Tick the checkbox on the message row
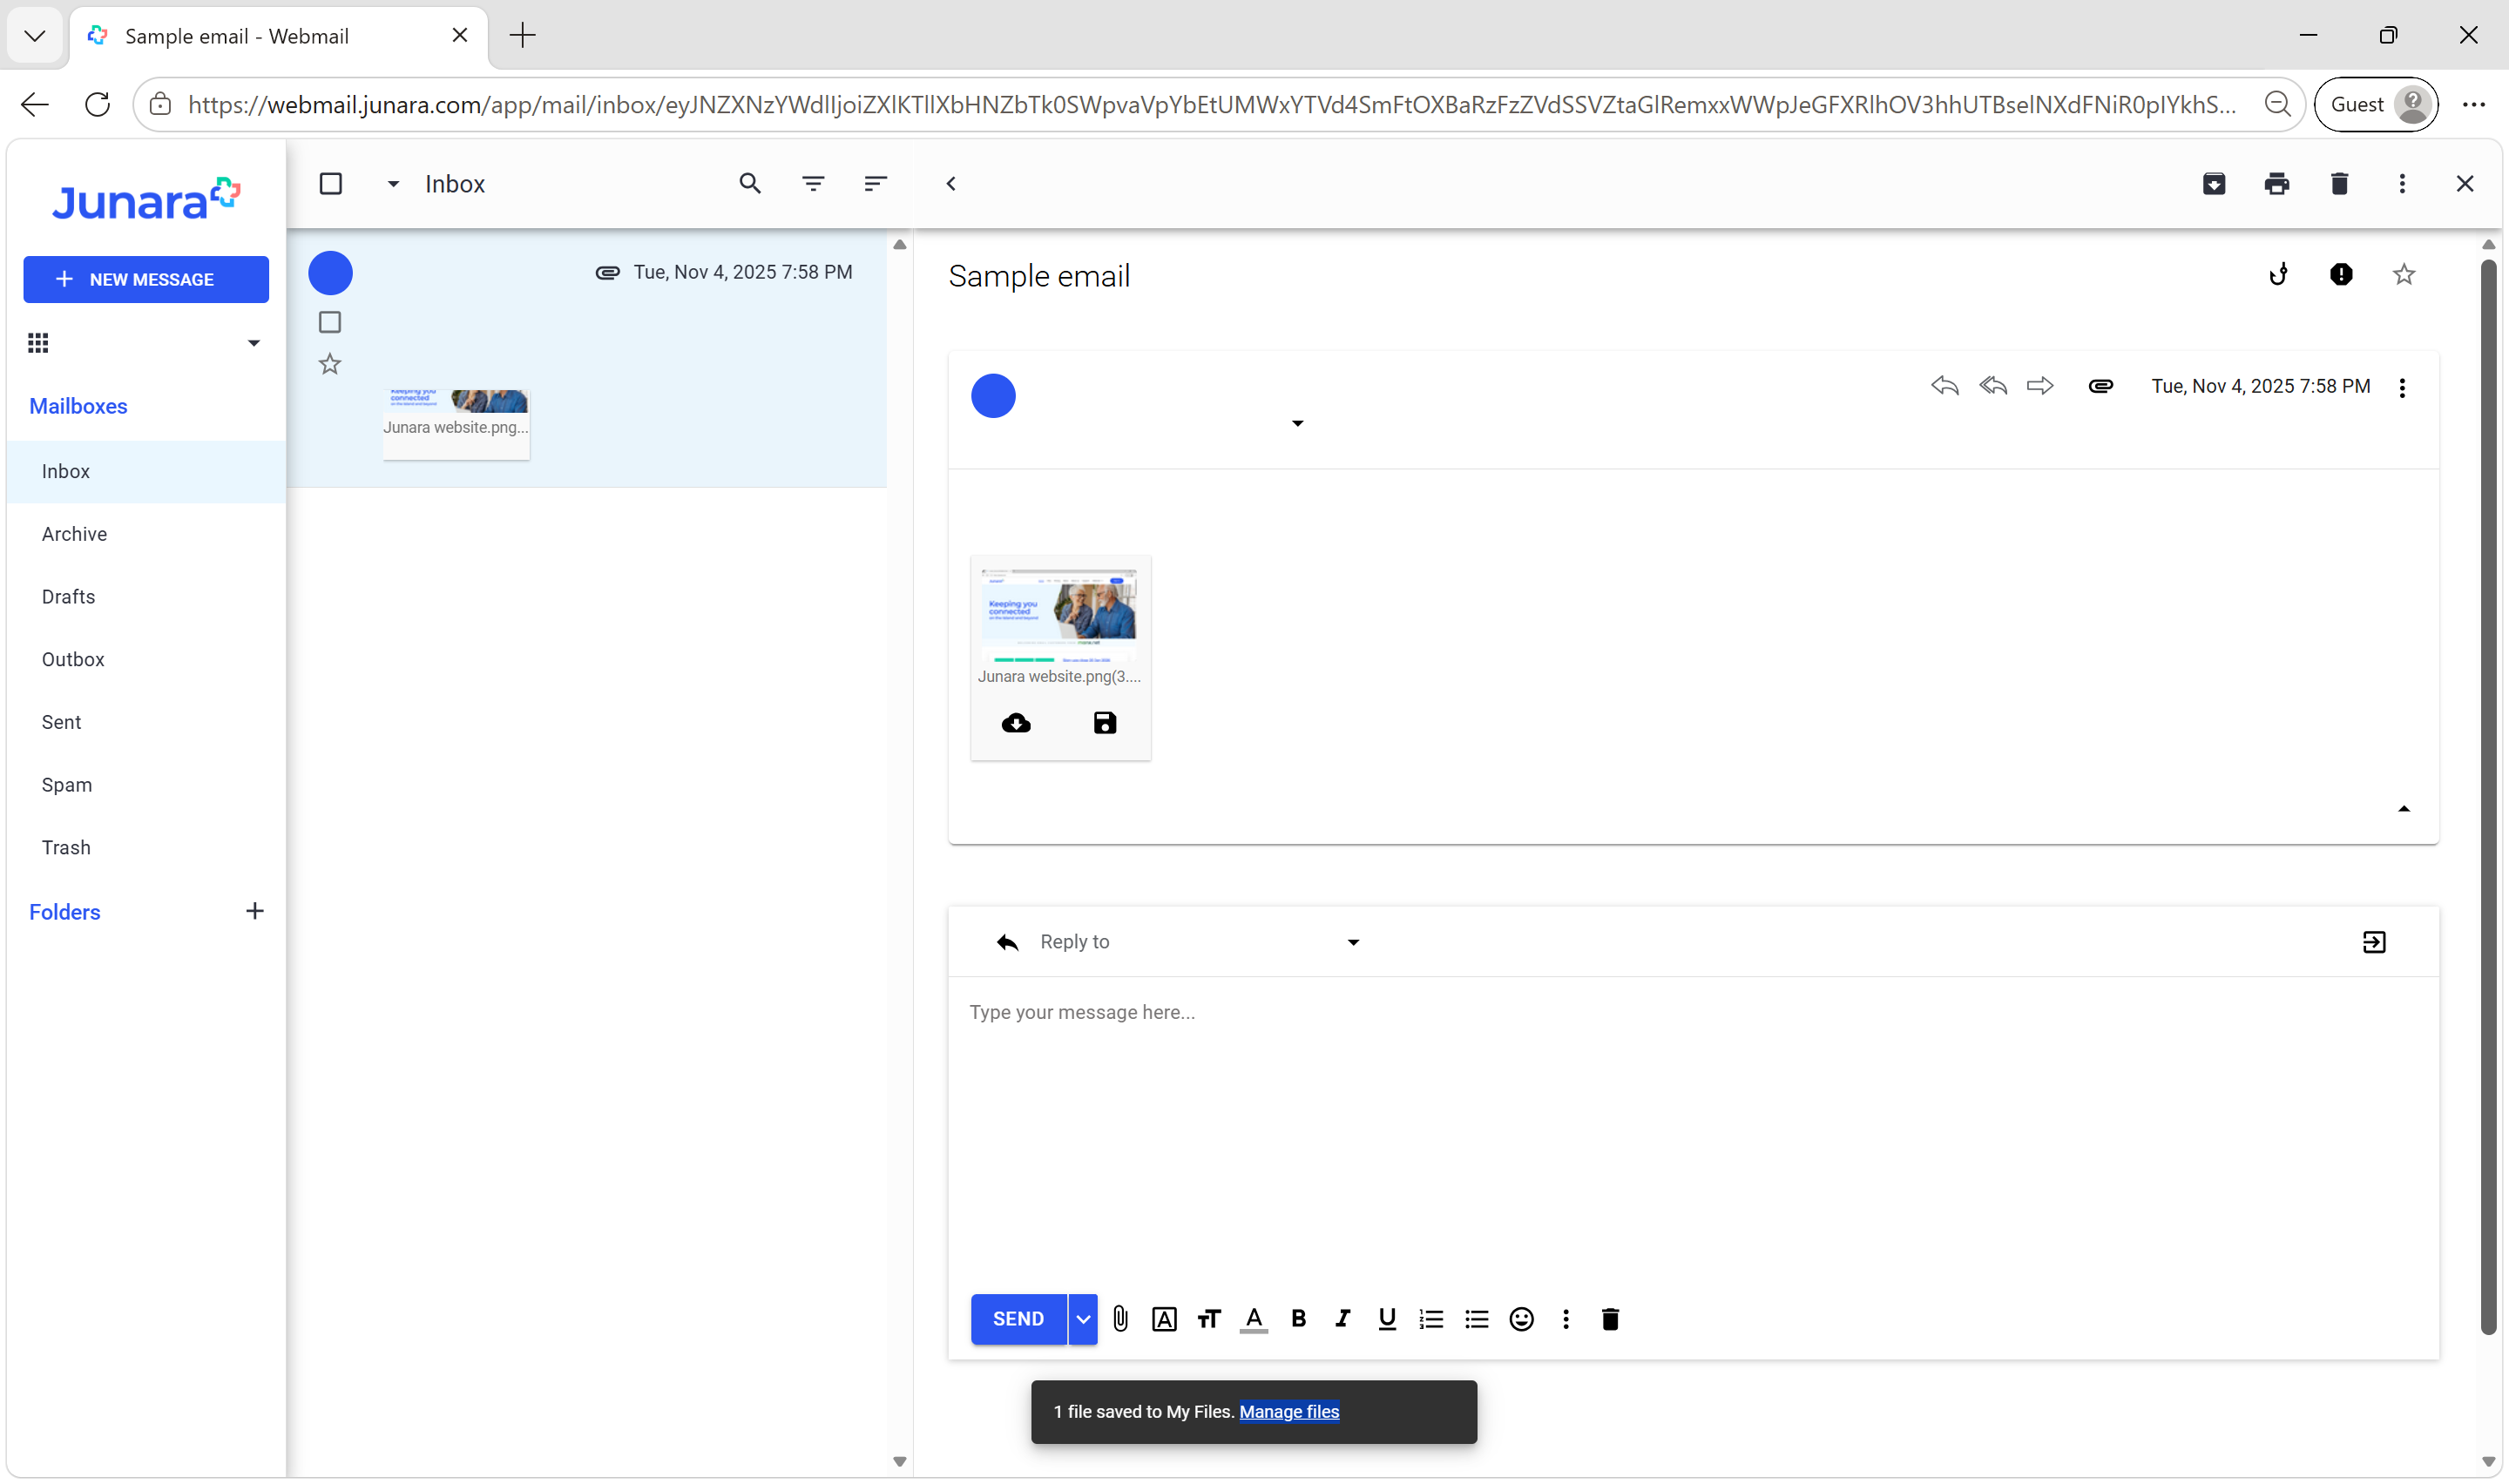The image size is (2509, 1484). (x=330, y=322)
